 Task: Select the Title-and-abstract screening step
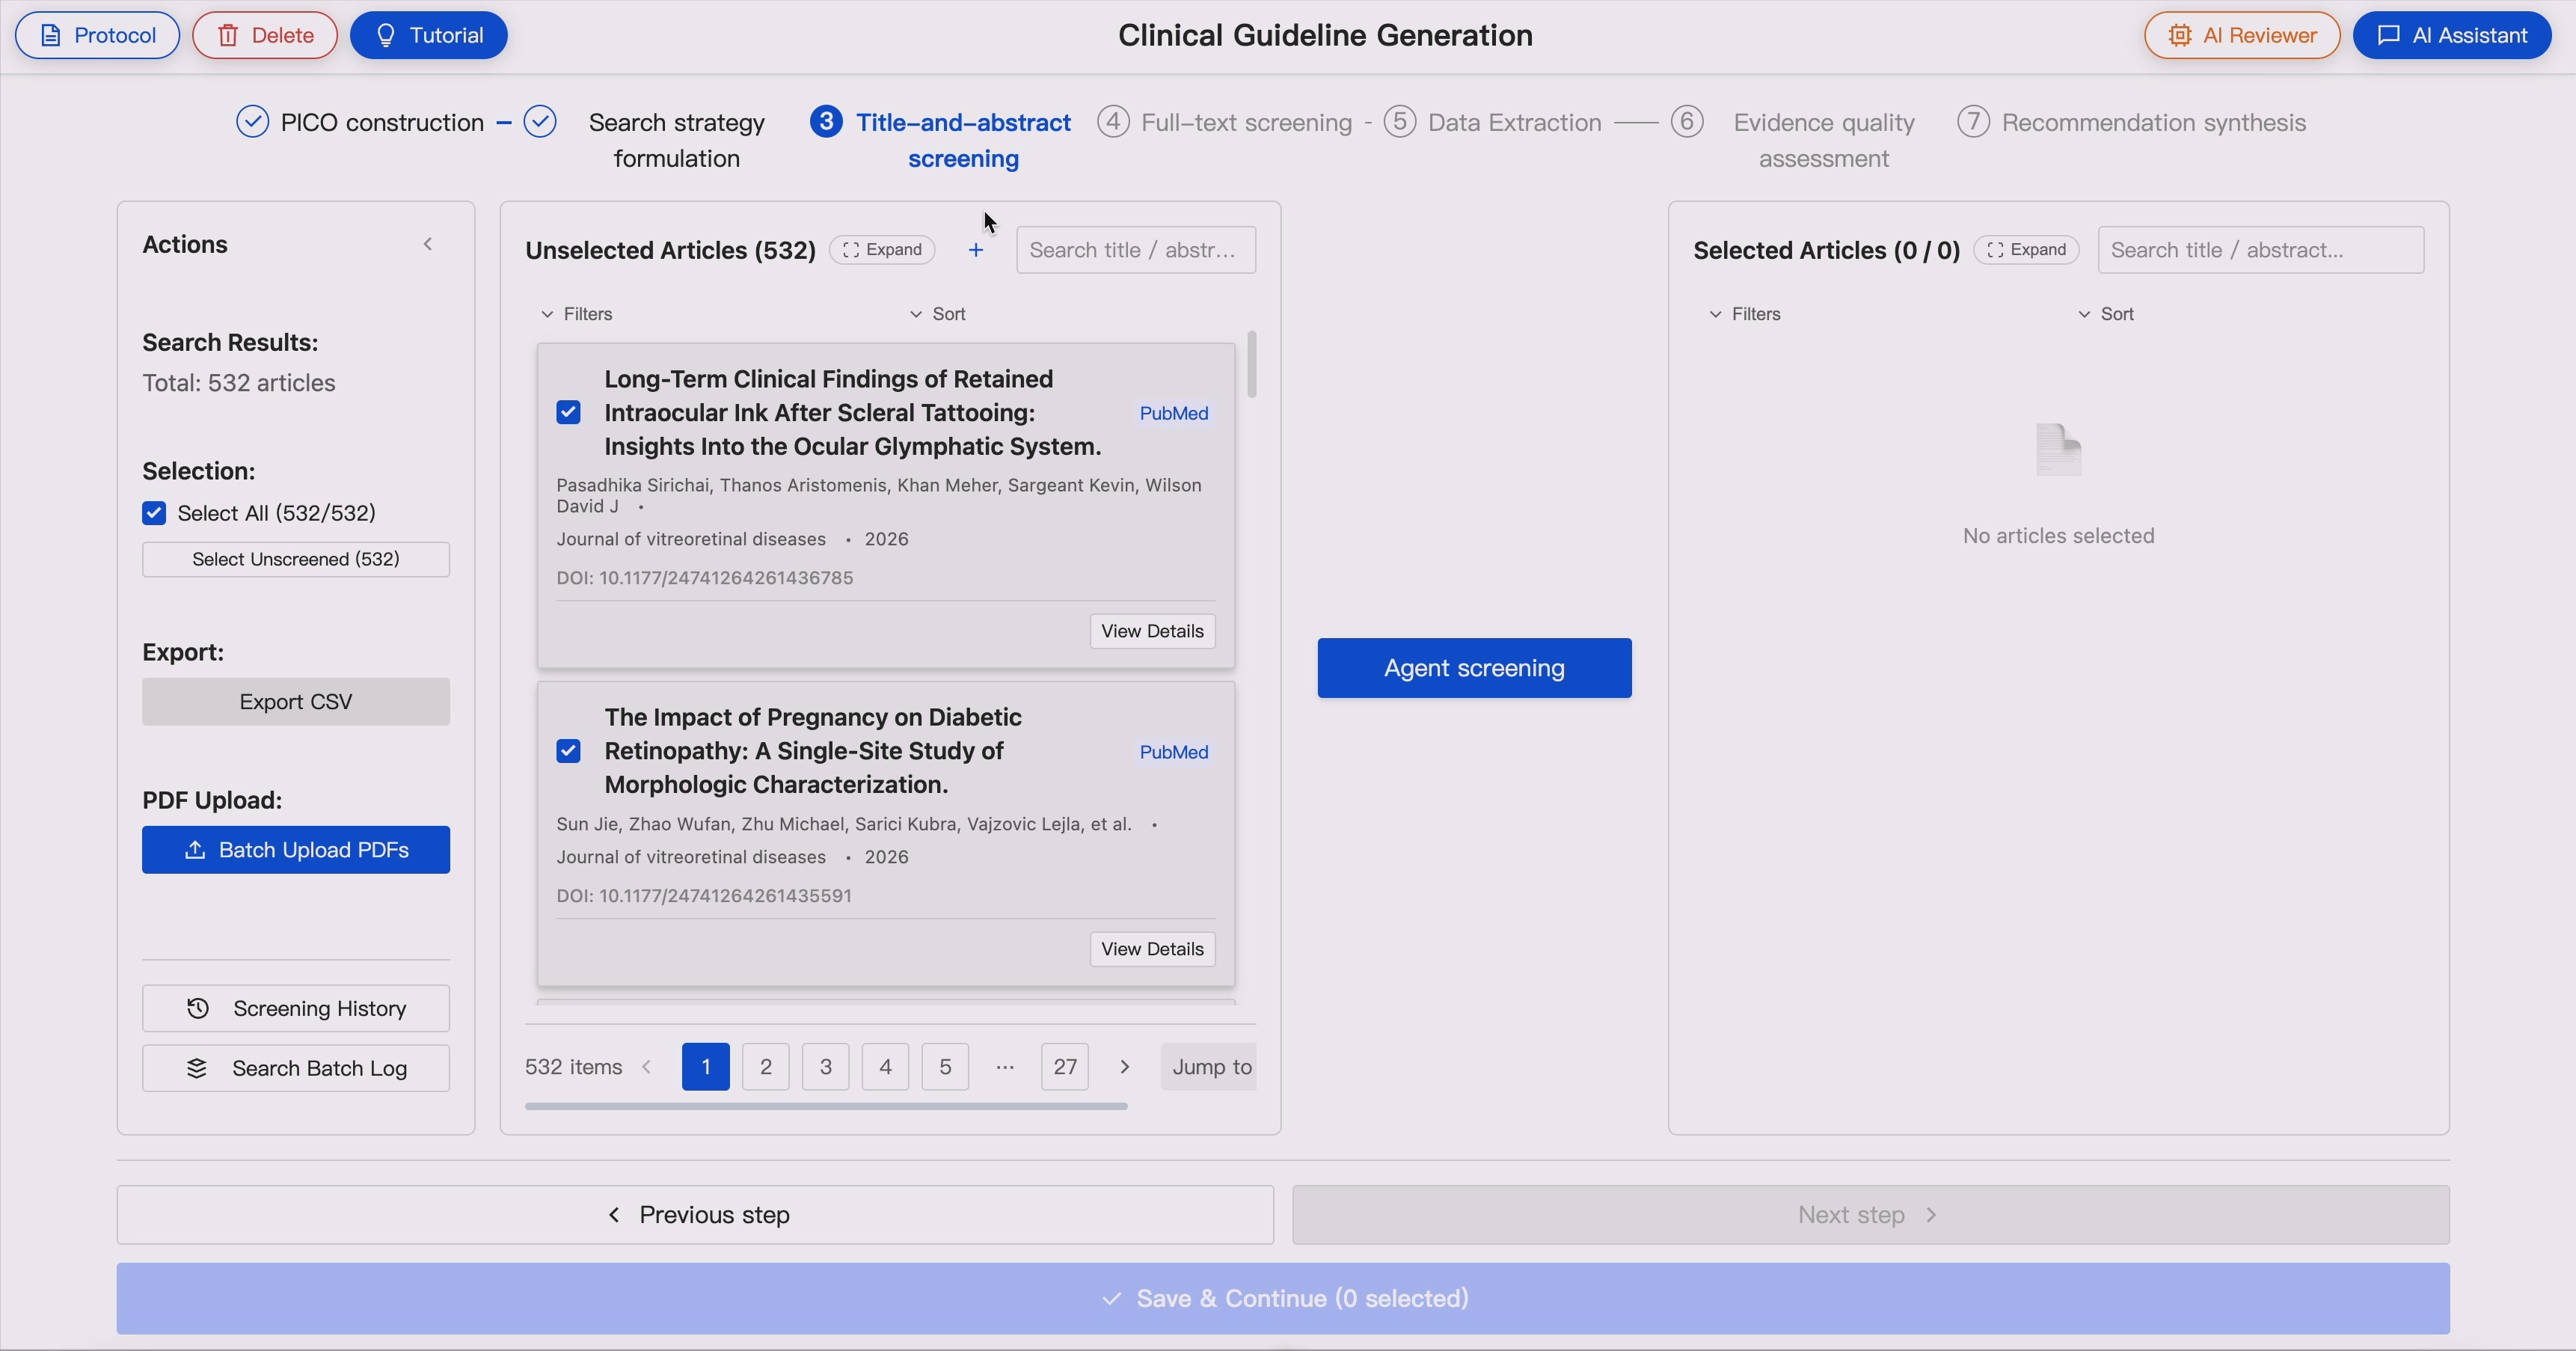coord(941,140)
